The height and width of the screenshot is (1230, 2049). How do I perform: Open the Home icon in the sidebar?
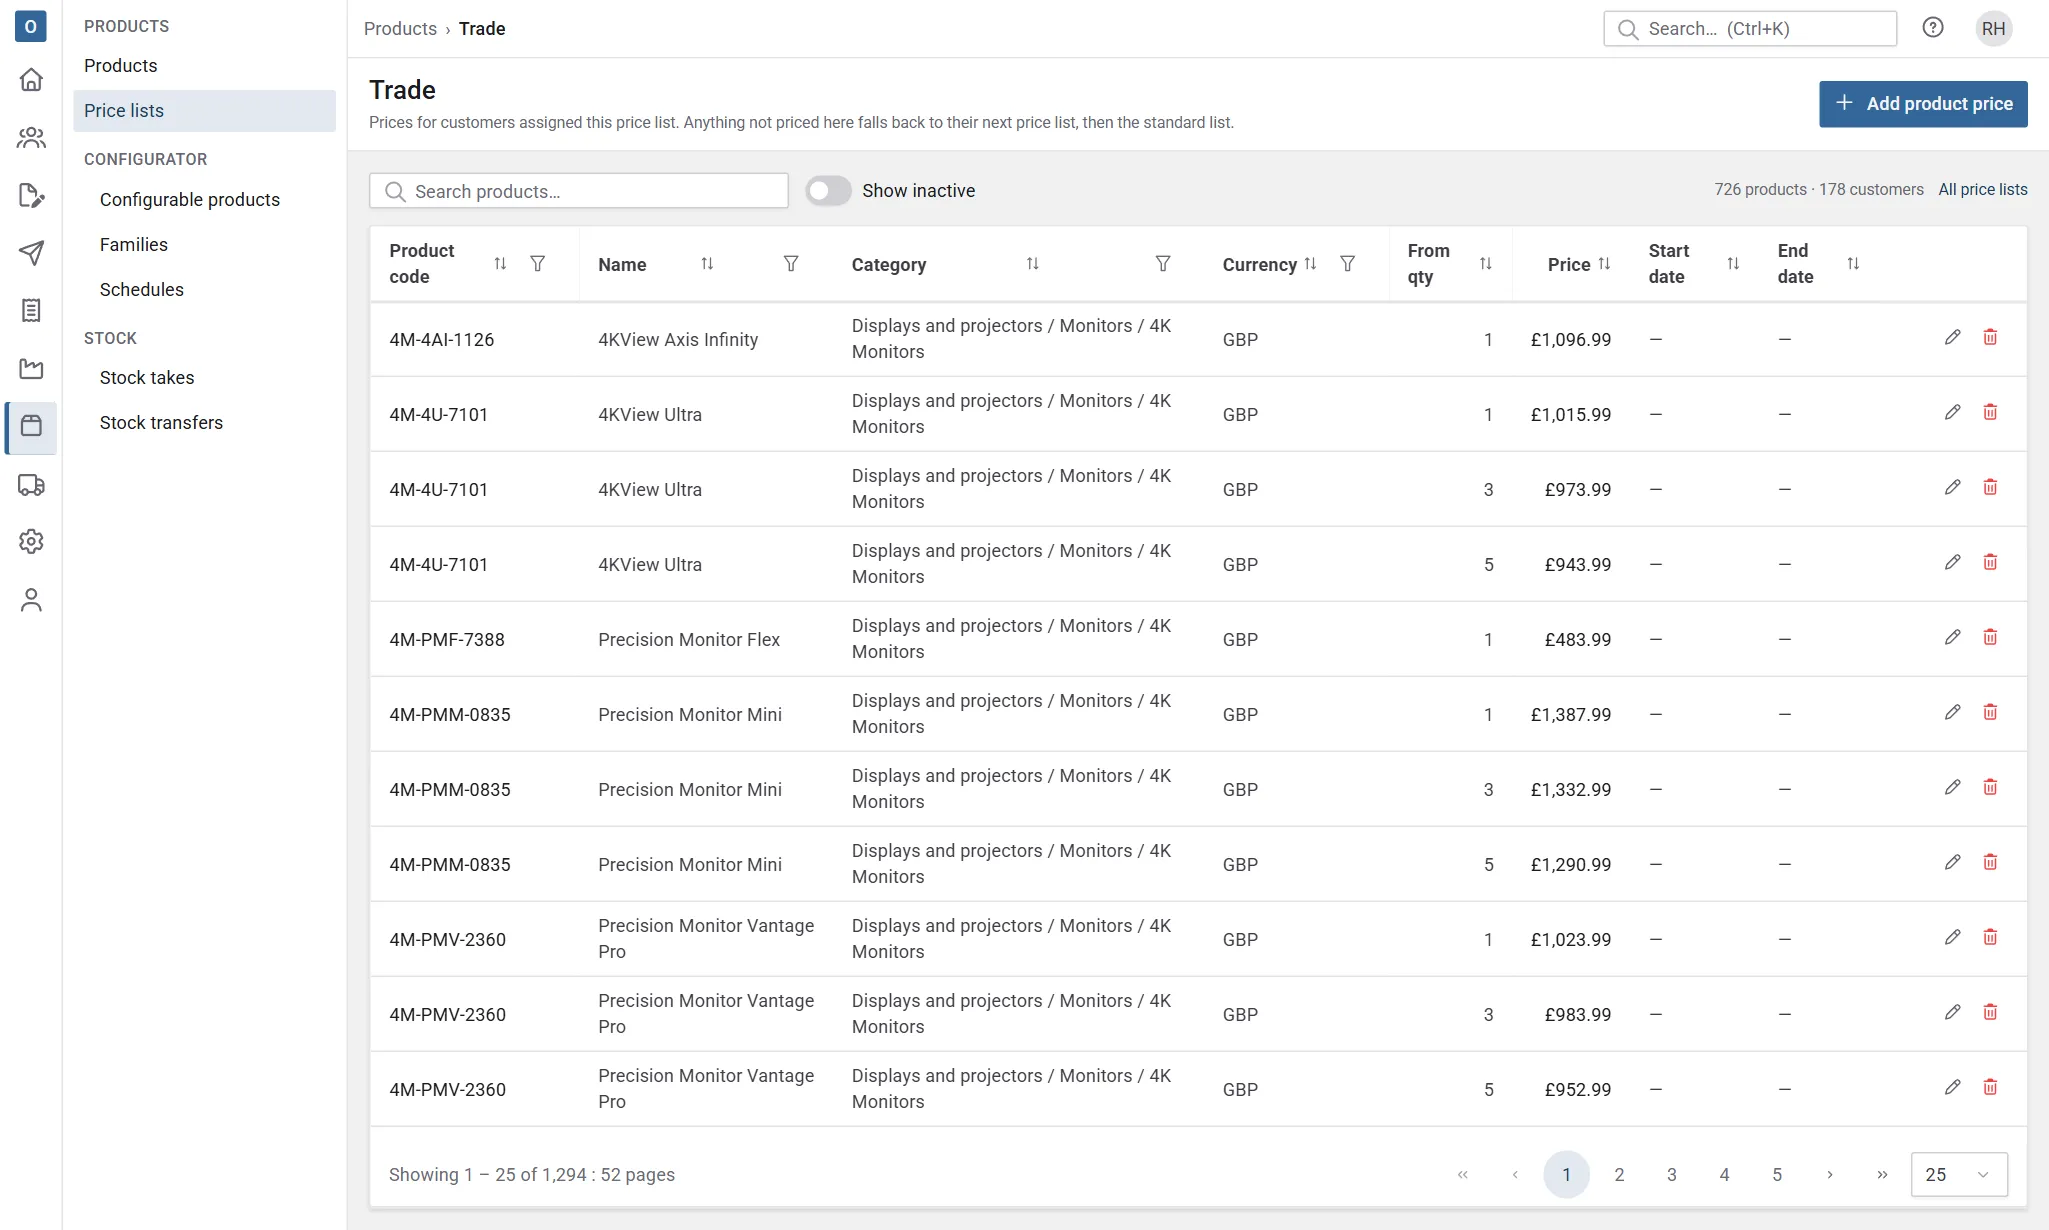31,79
